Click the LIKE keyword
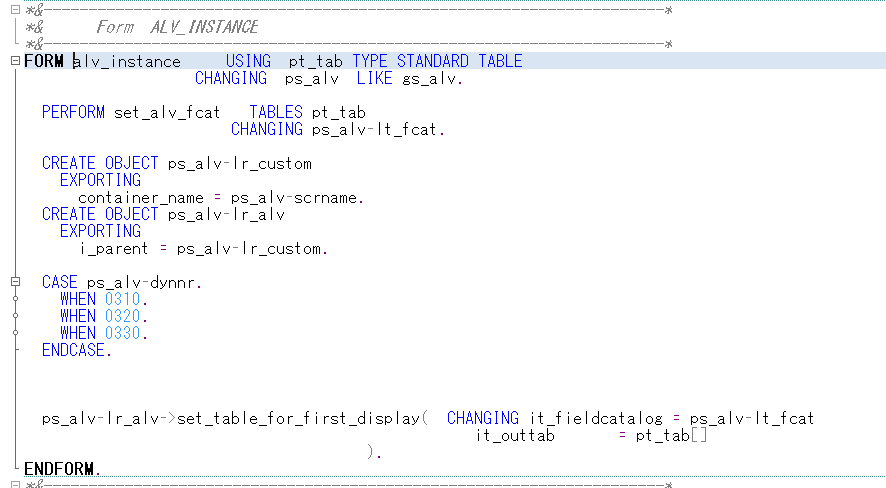886x488 pixels. [374, 78]
